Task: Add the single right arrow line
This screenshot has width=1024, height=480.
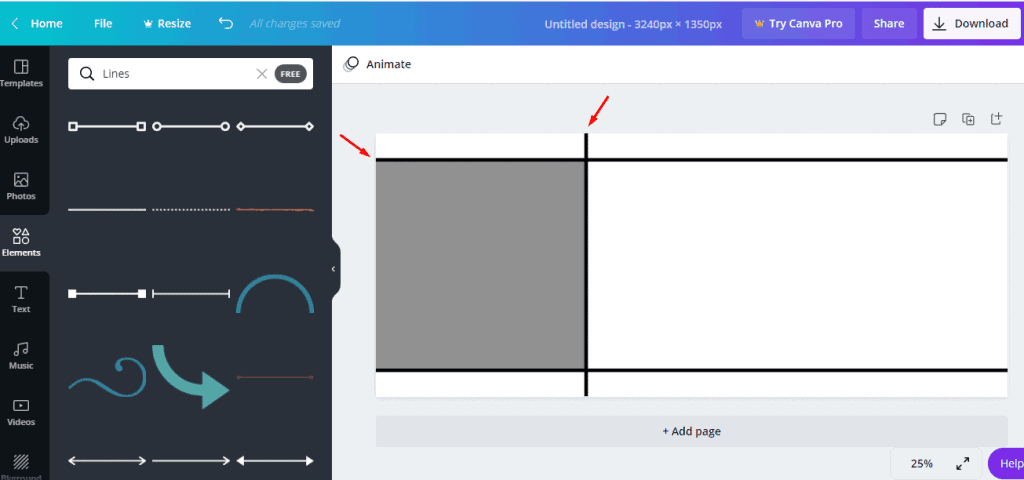Action: (191, 461)
